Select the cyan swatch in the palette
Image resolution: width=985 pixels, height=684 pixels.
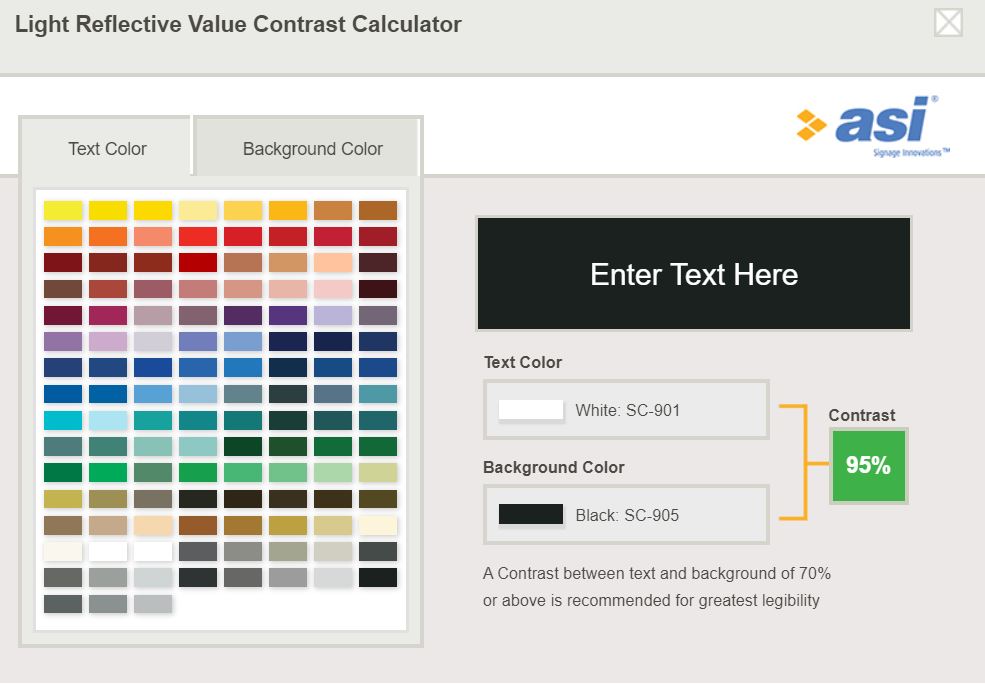63,418
